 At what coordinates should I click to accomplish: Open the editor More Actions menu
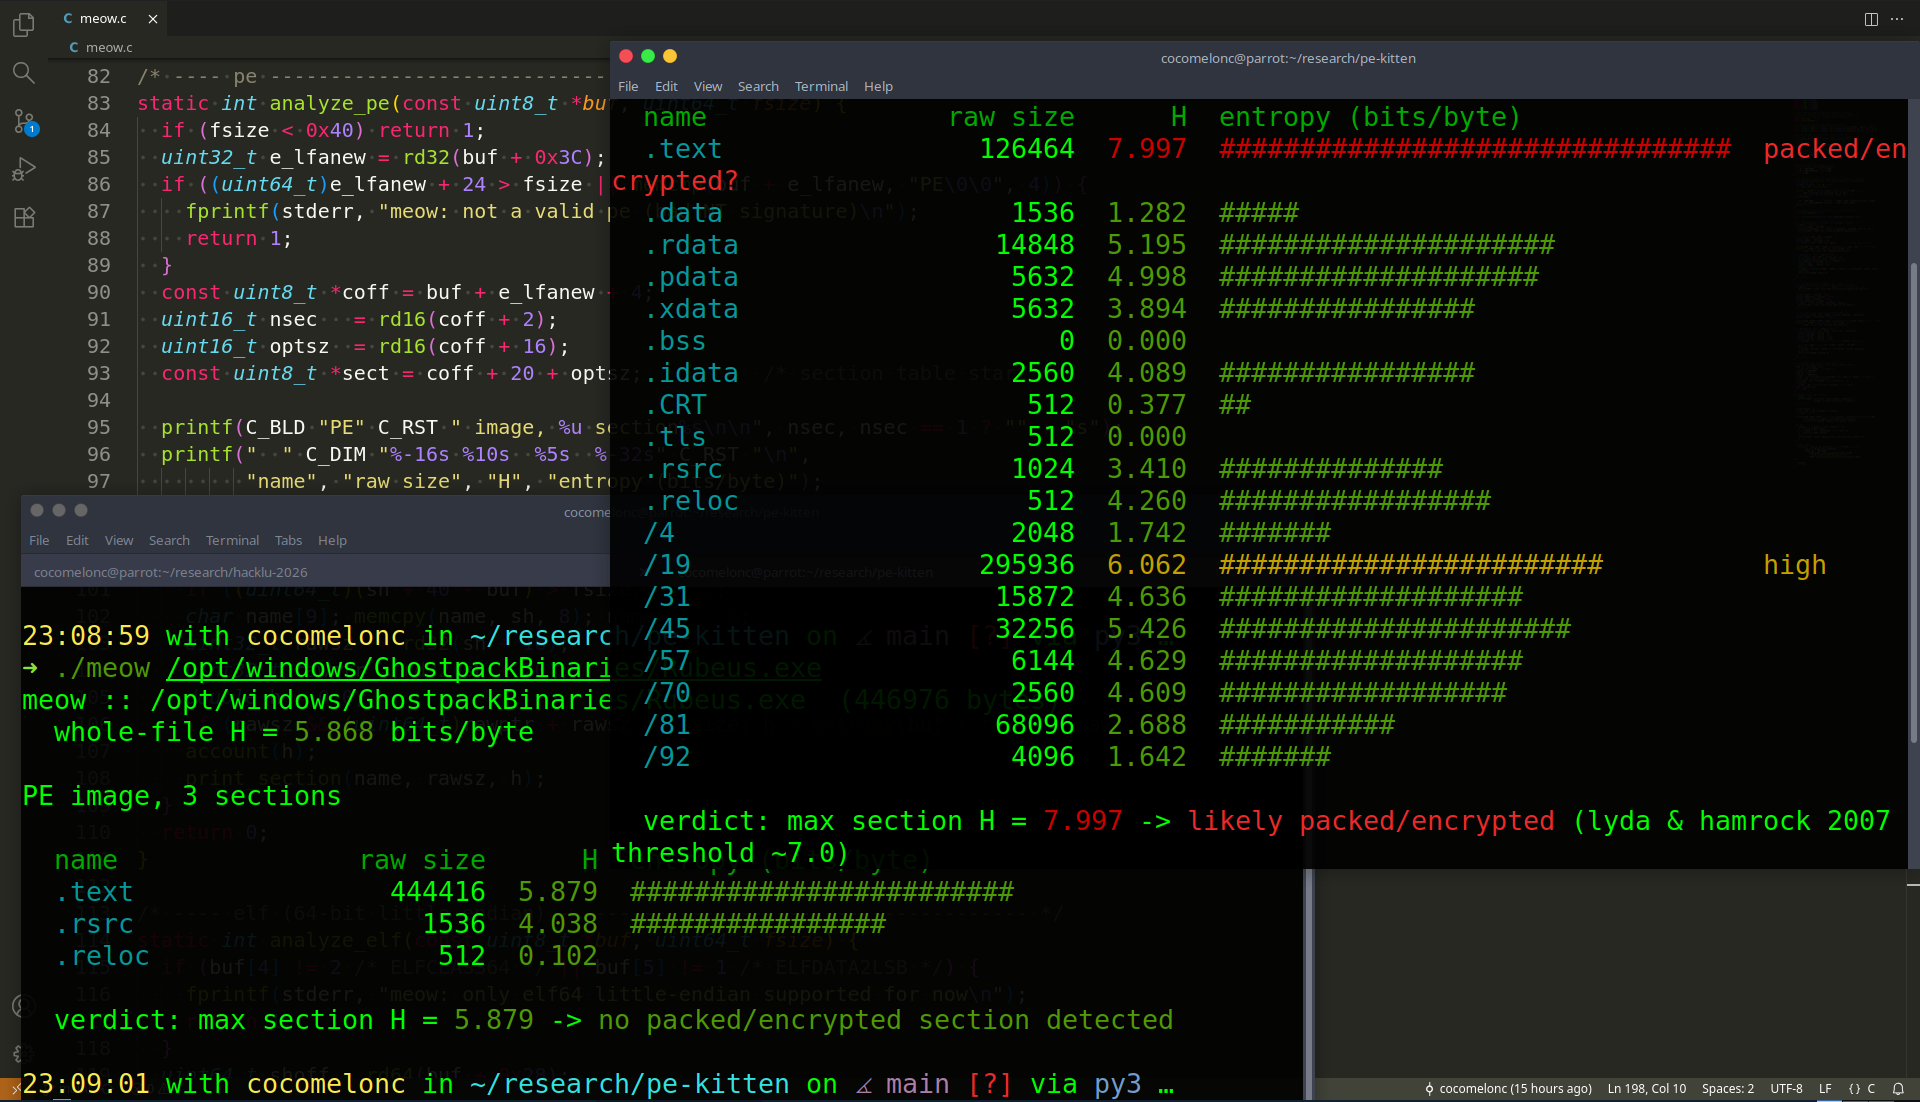[x=1897, y=19]
